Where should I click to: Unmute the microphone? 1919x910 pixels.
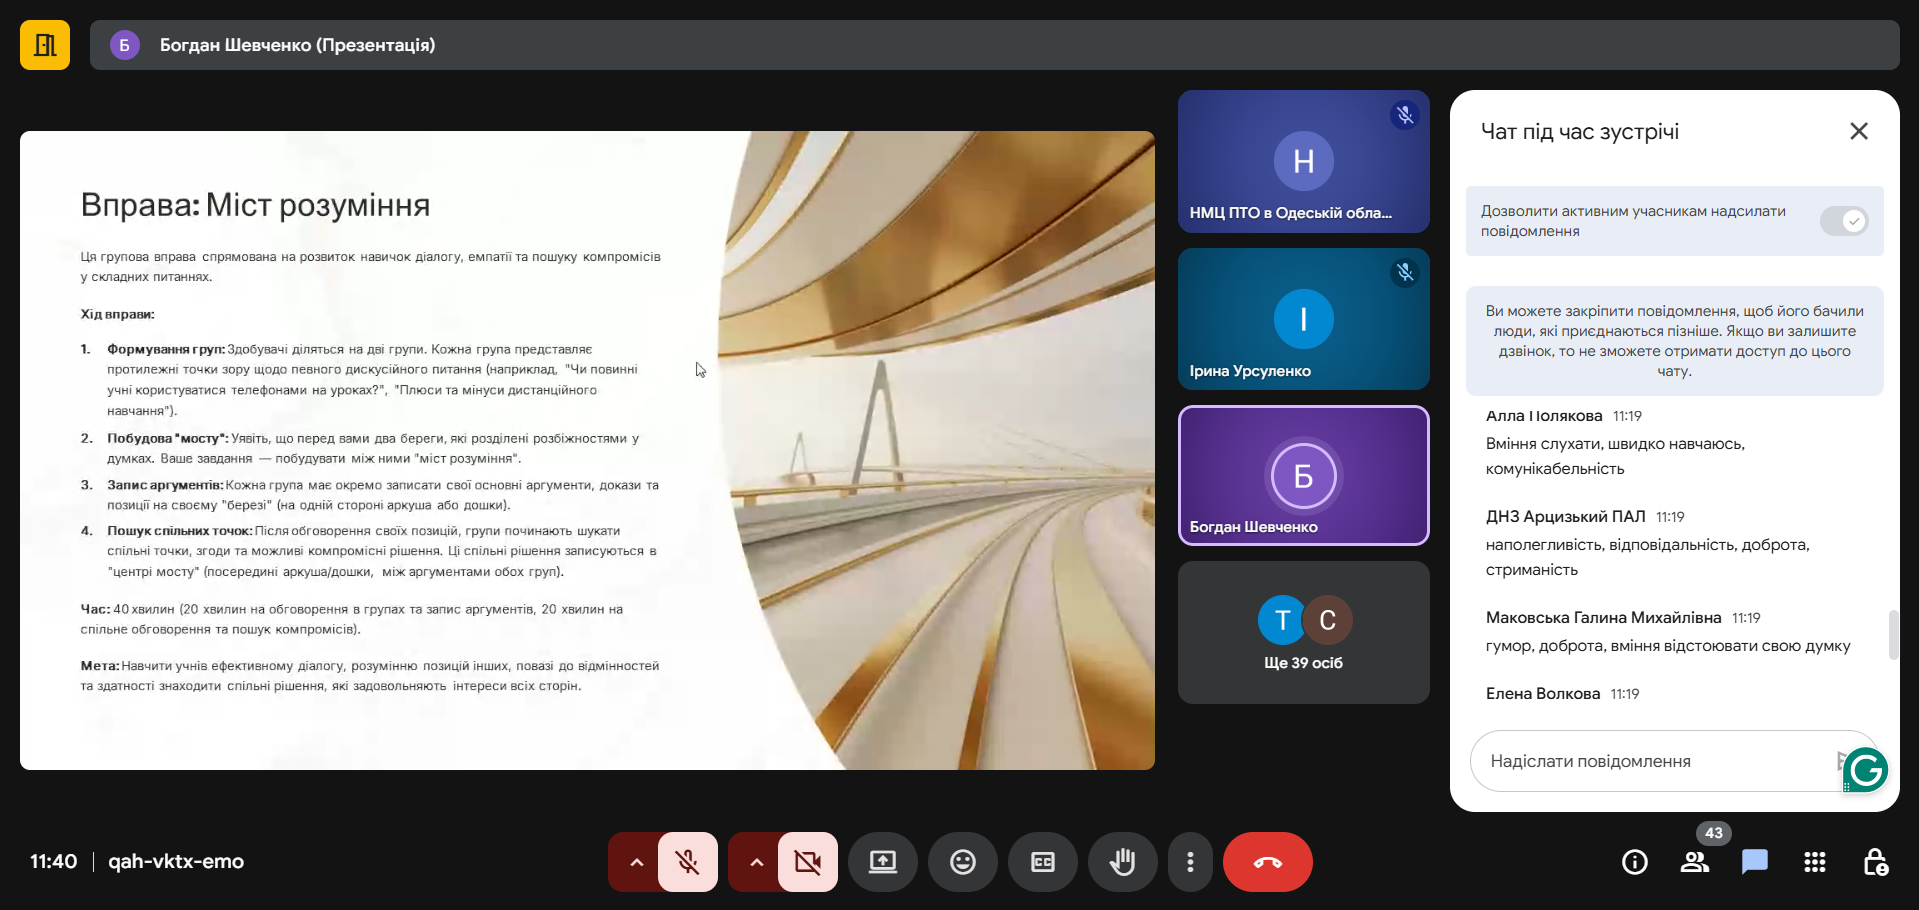click(687, 862)
